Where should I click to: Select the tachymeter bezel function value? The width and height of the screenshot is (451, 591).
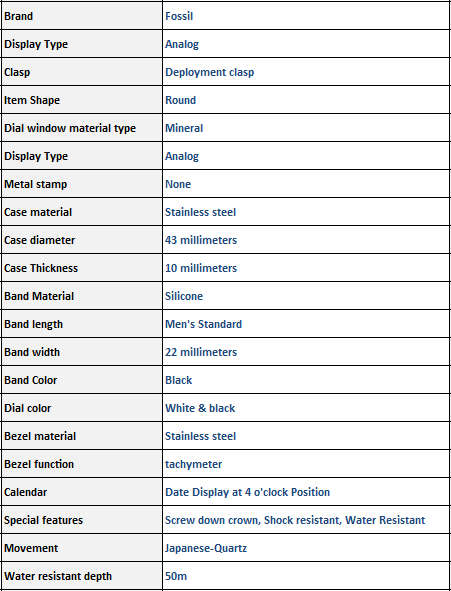(193, 464)
